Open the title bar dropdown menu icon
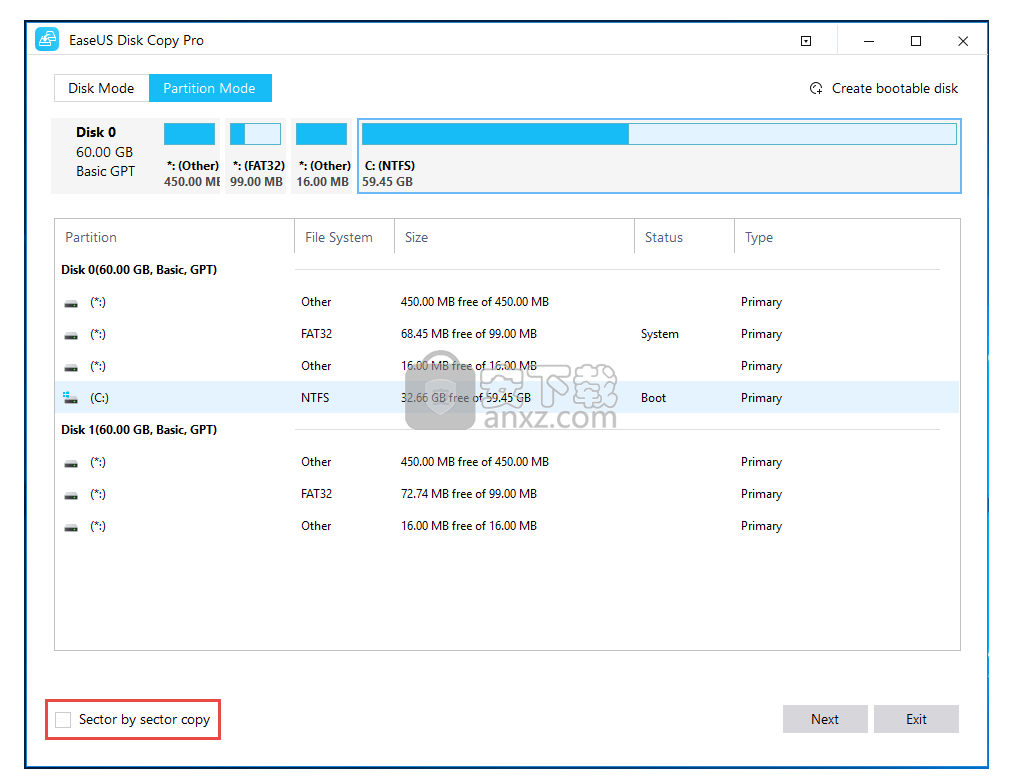 click(806, 41)
